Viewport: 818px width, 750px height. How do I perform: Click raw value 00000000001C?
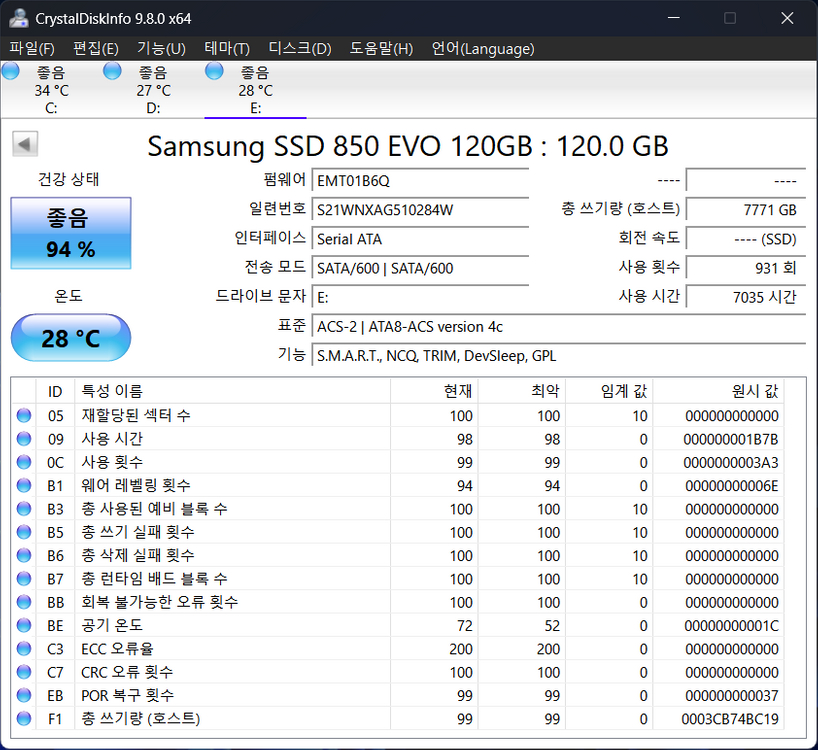coord(731,626)
